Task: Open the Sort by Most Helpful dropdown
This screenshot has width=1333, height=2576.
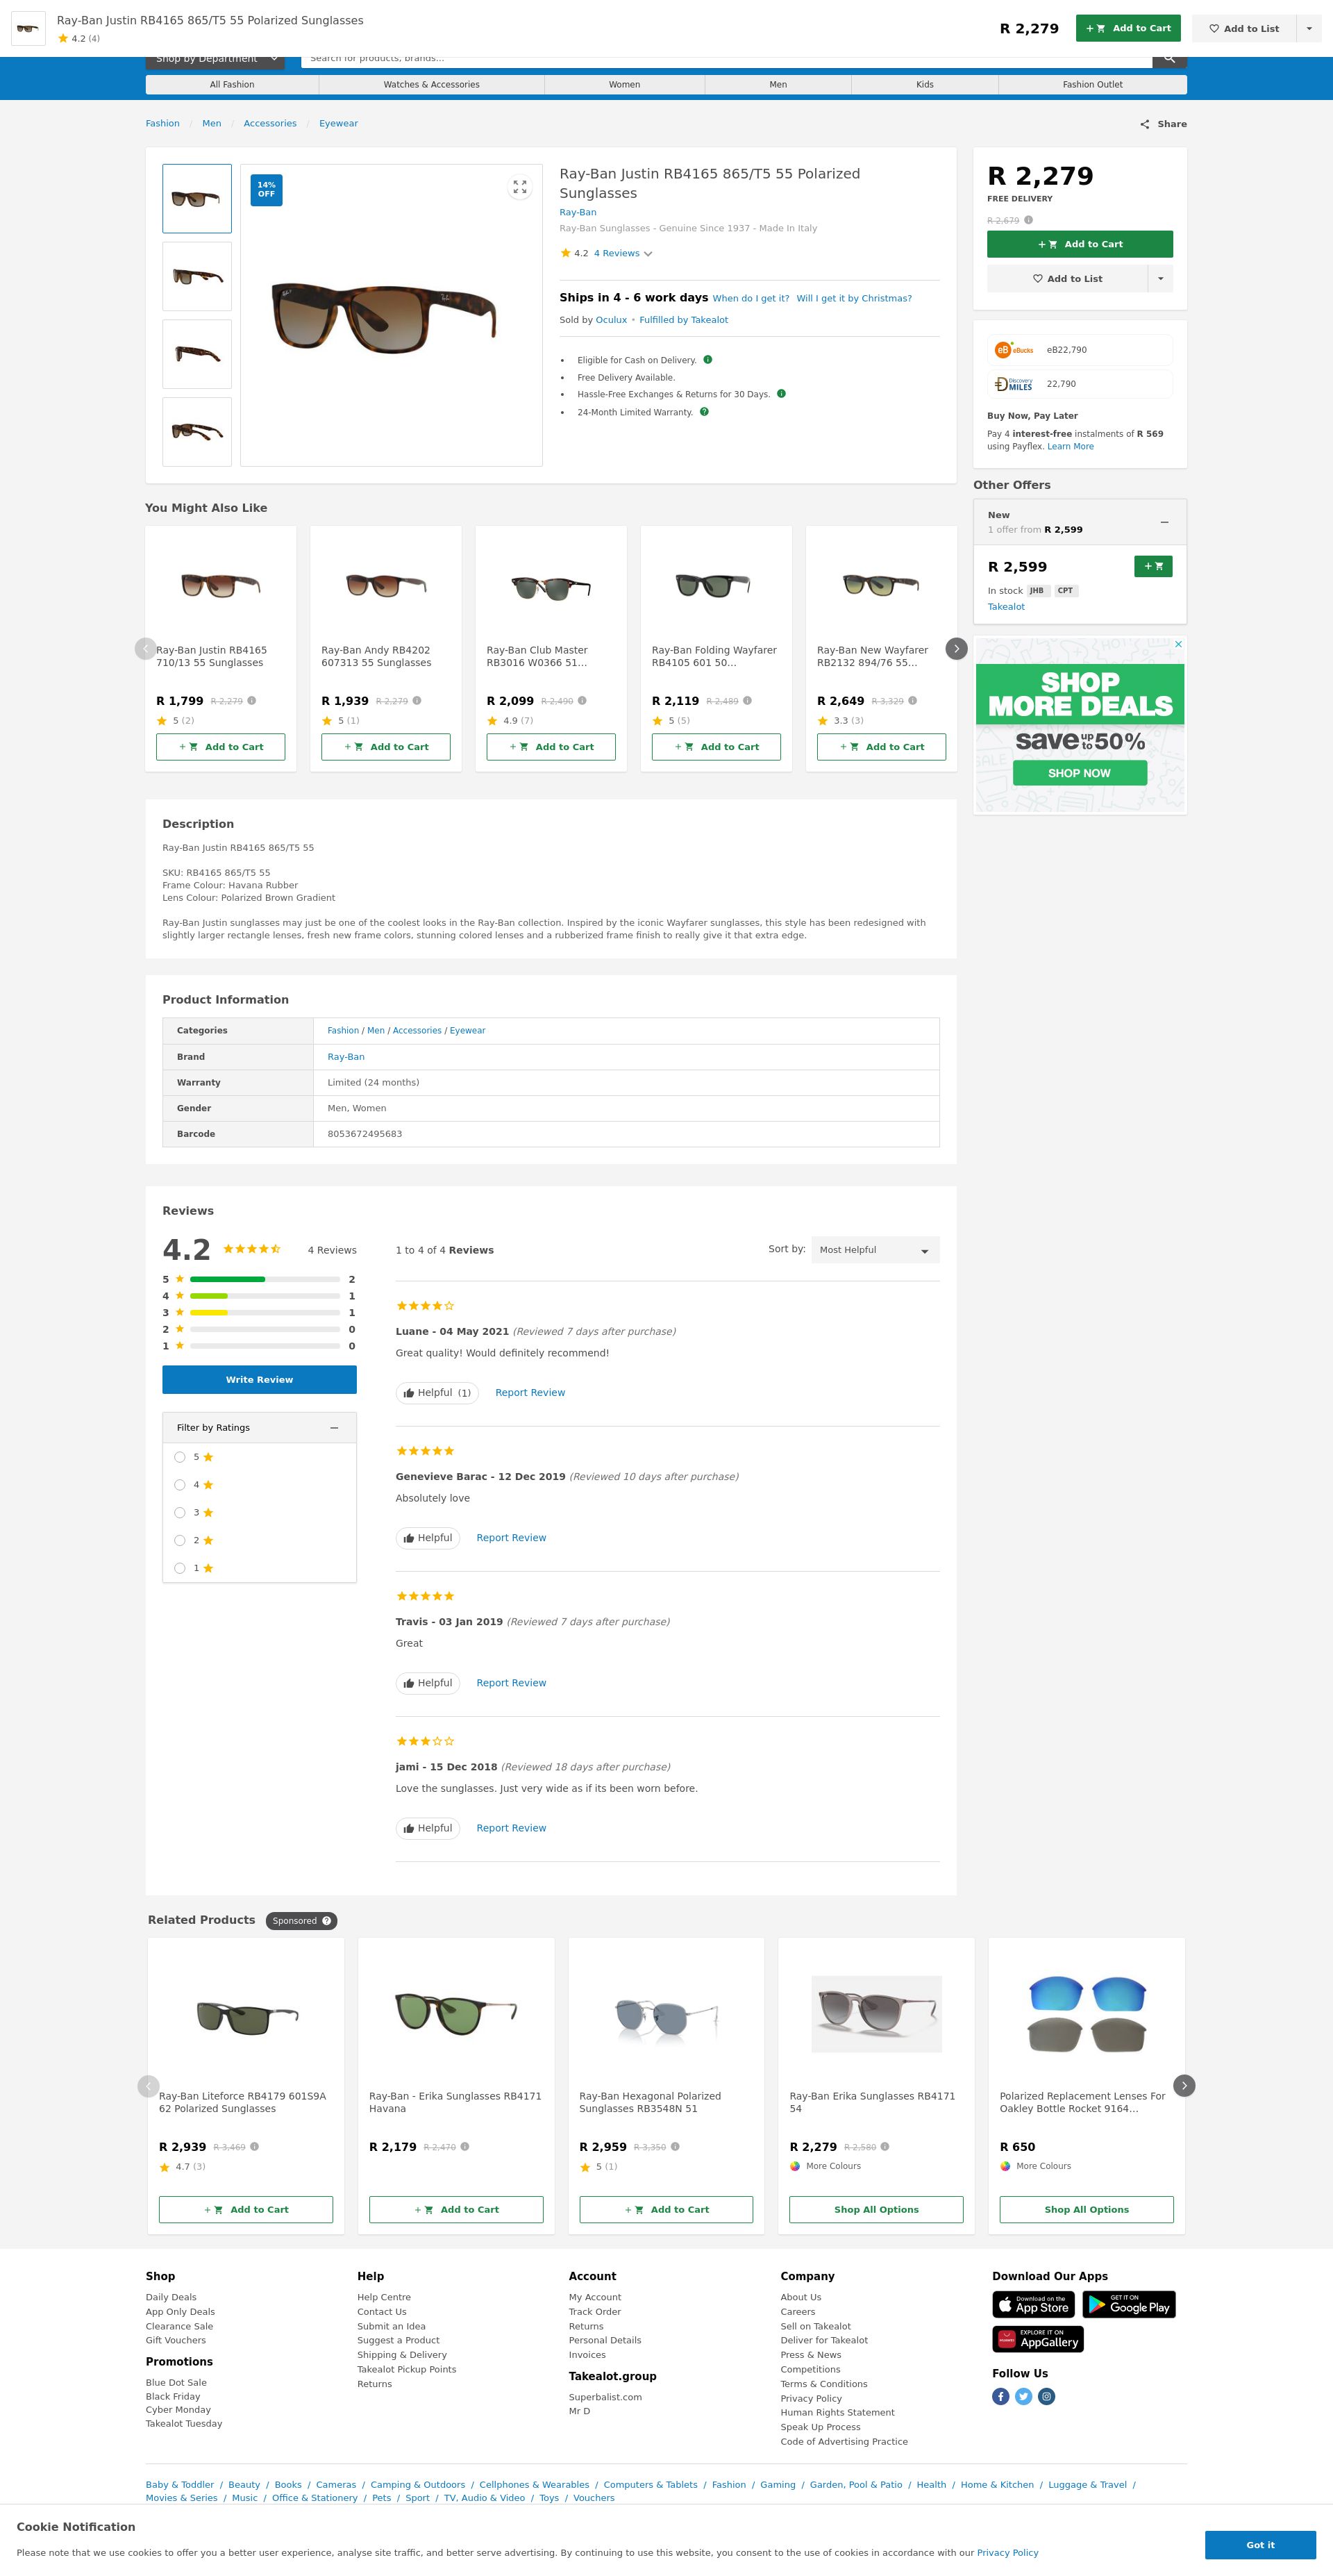Action: tap(875, 1250)
